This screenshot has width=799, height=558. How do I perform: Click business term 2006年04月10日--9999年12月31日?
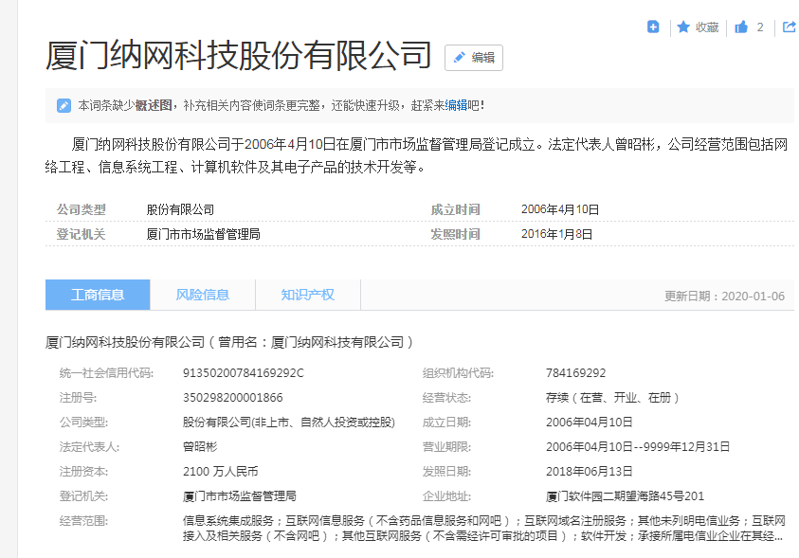(x=638, y=447)
